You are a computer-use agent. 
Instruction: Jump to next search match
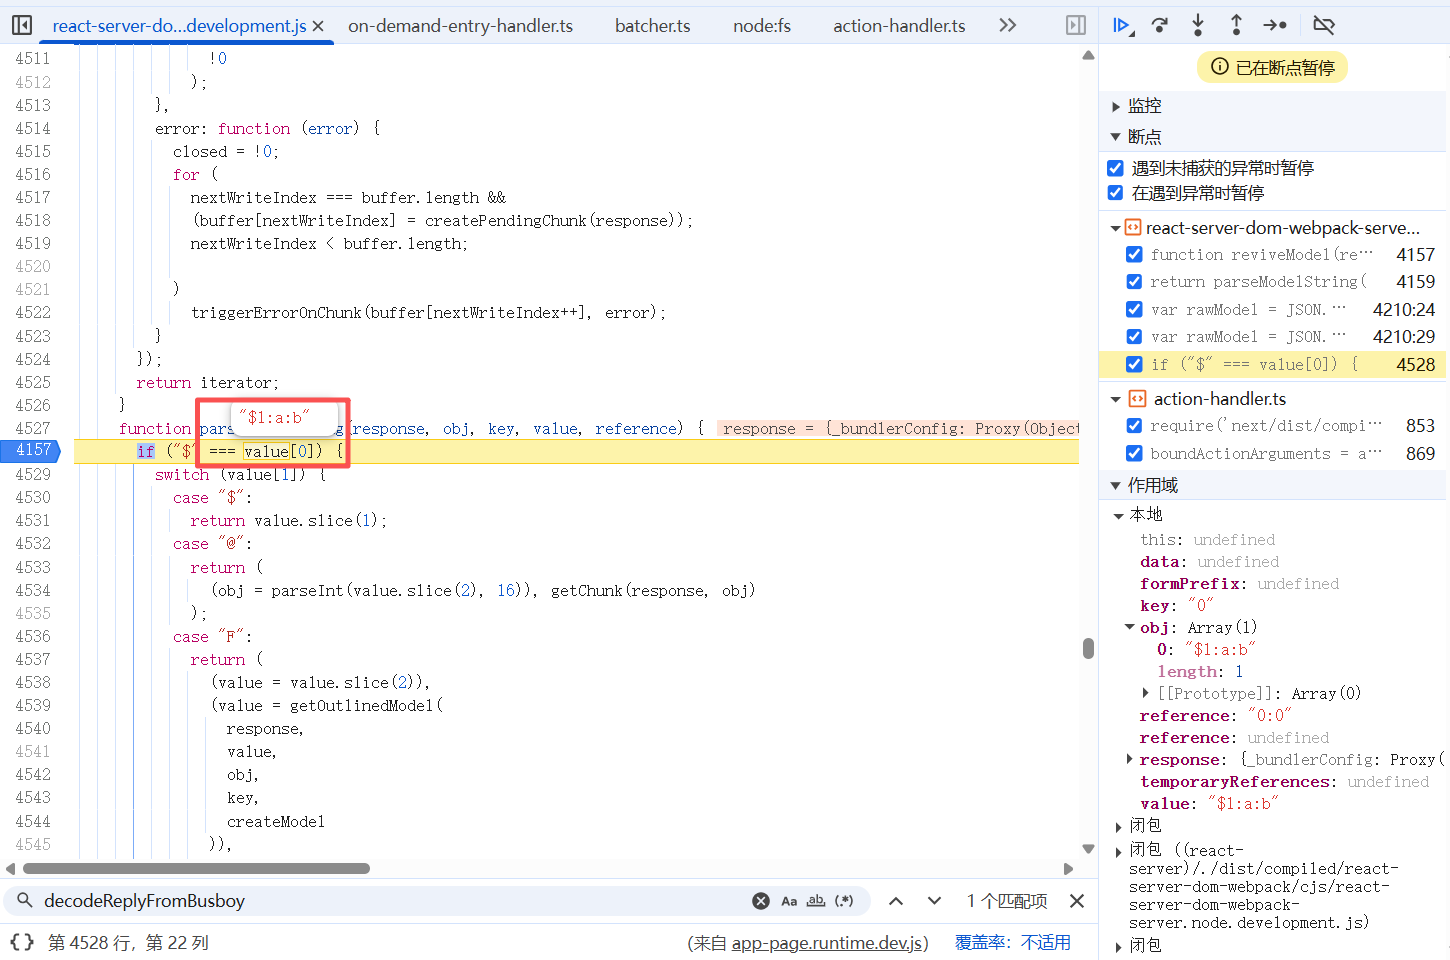[x=934, y=901]
